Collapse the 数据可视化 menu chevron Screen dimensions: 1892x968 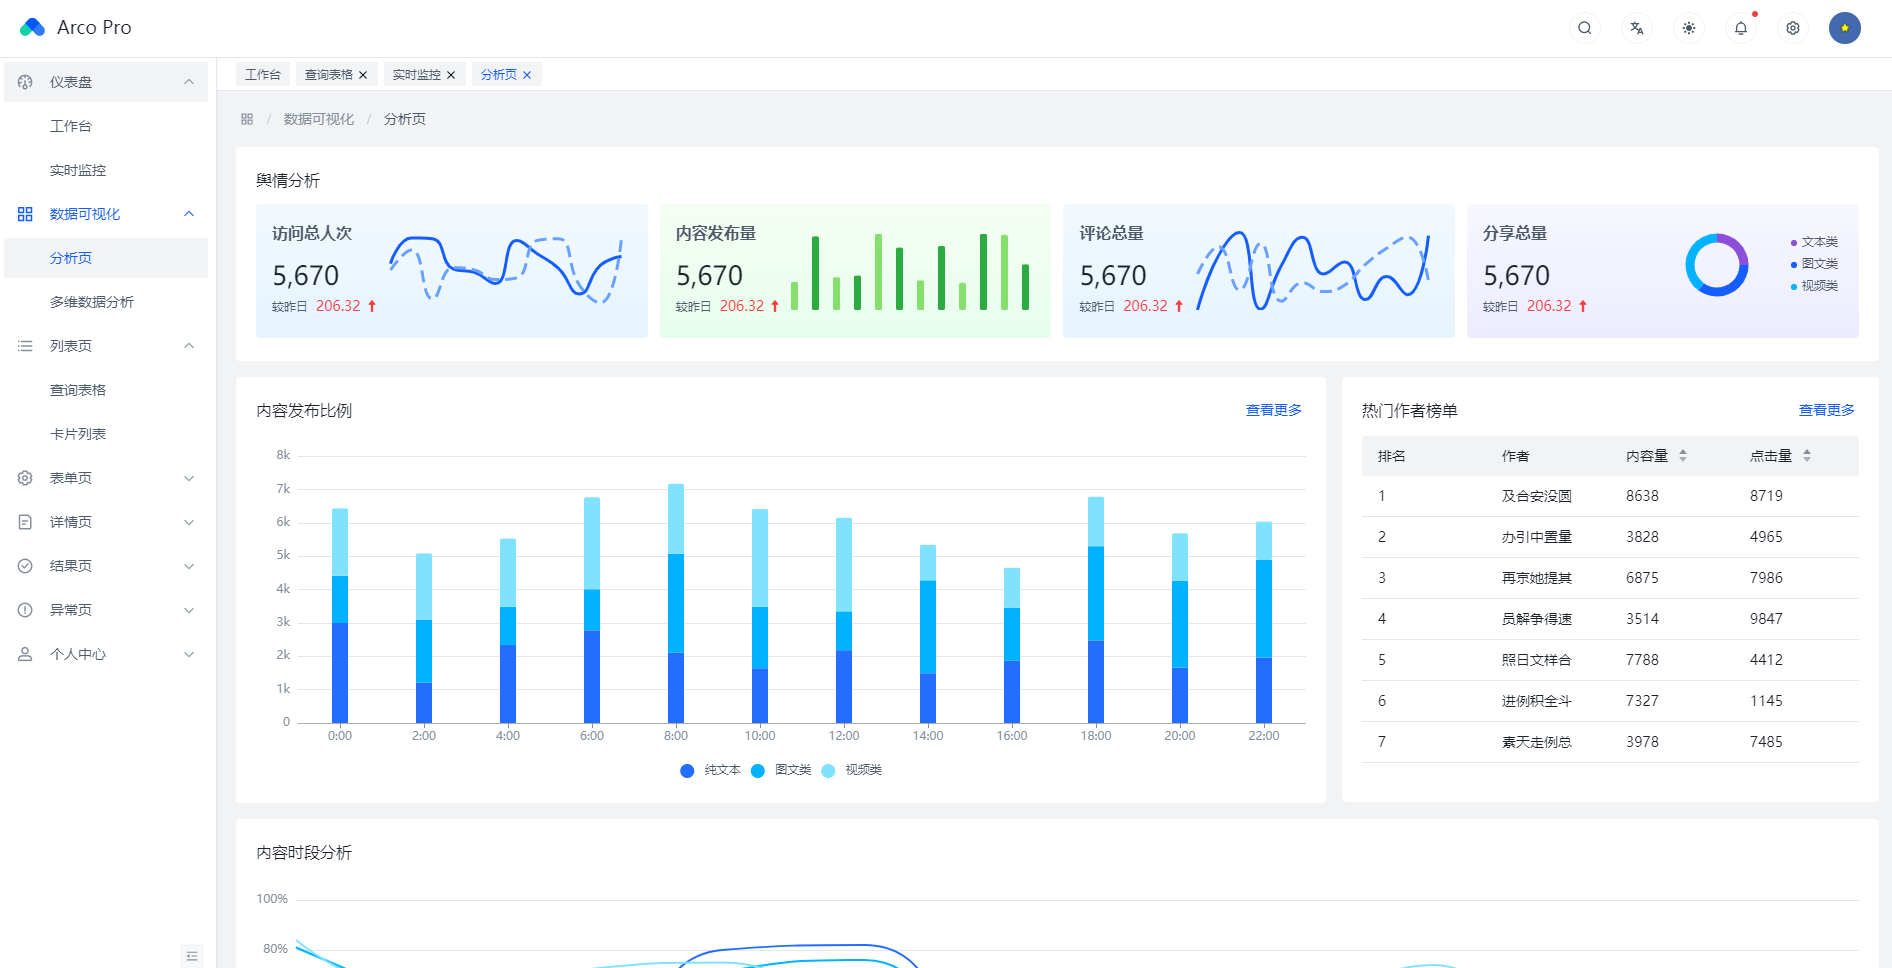pos(189,214)
